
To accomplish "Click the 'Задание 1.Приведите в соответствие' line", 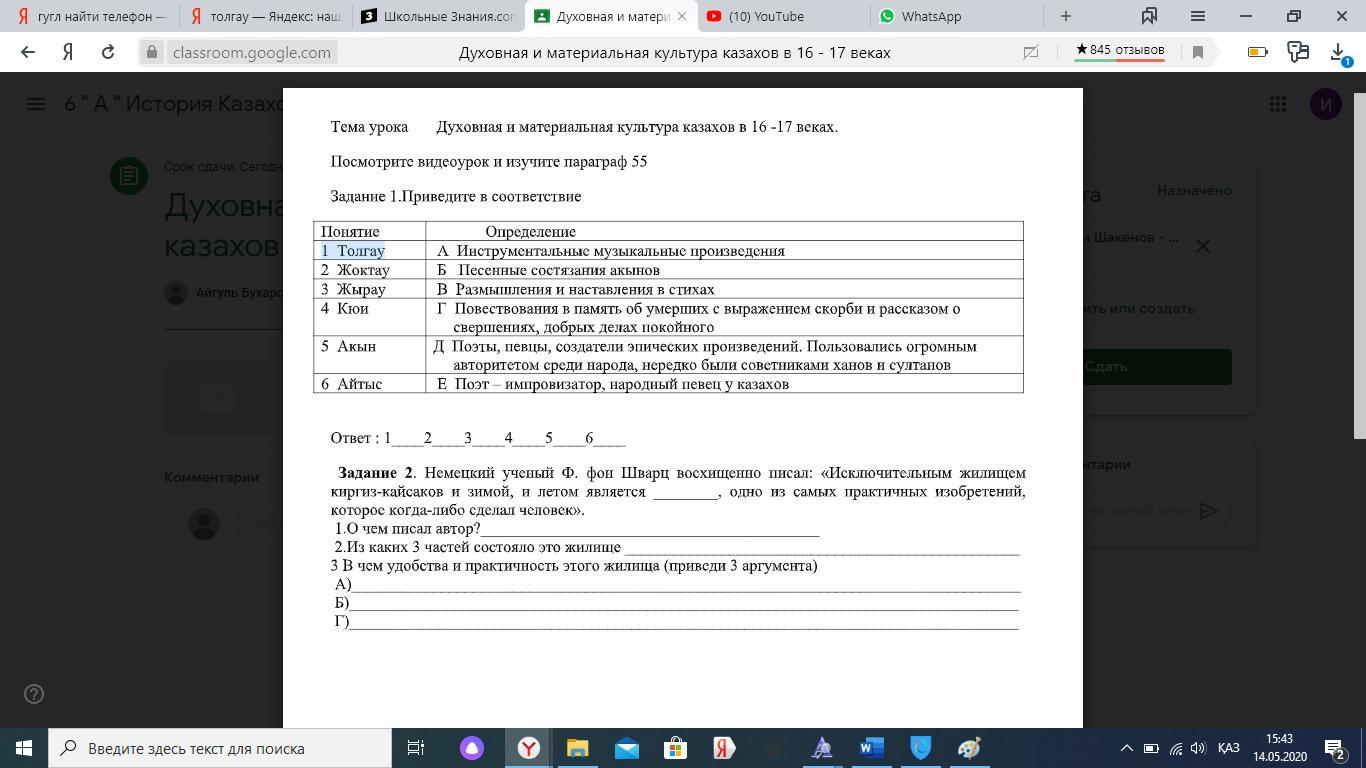I will [456, 196].
